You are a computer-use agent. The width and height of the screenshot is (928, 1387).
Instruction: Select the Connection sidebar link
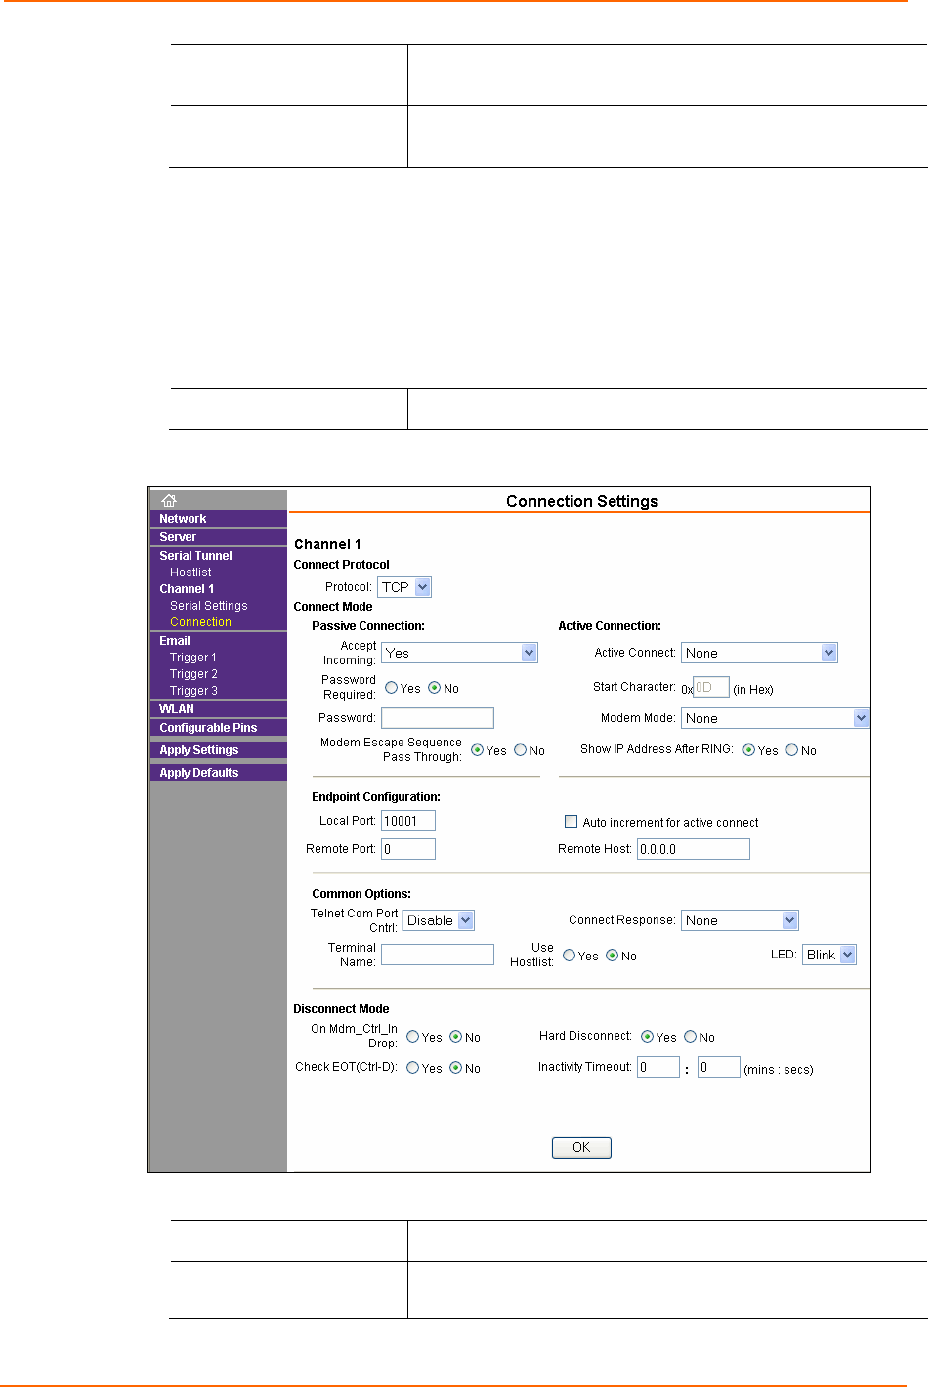click(200, 622)
